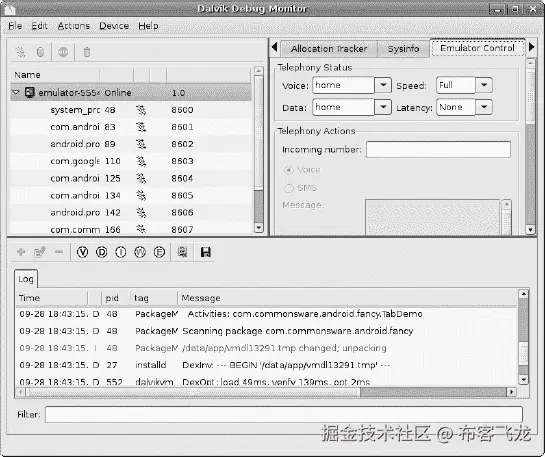This screenshot has width=545, height=457.
Task: Click the clear log icon
Action: (x=182, y=252)
